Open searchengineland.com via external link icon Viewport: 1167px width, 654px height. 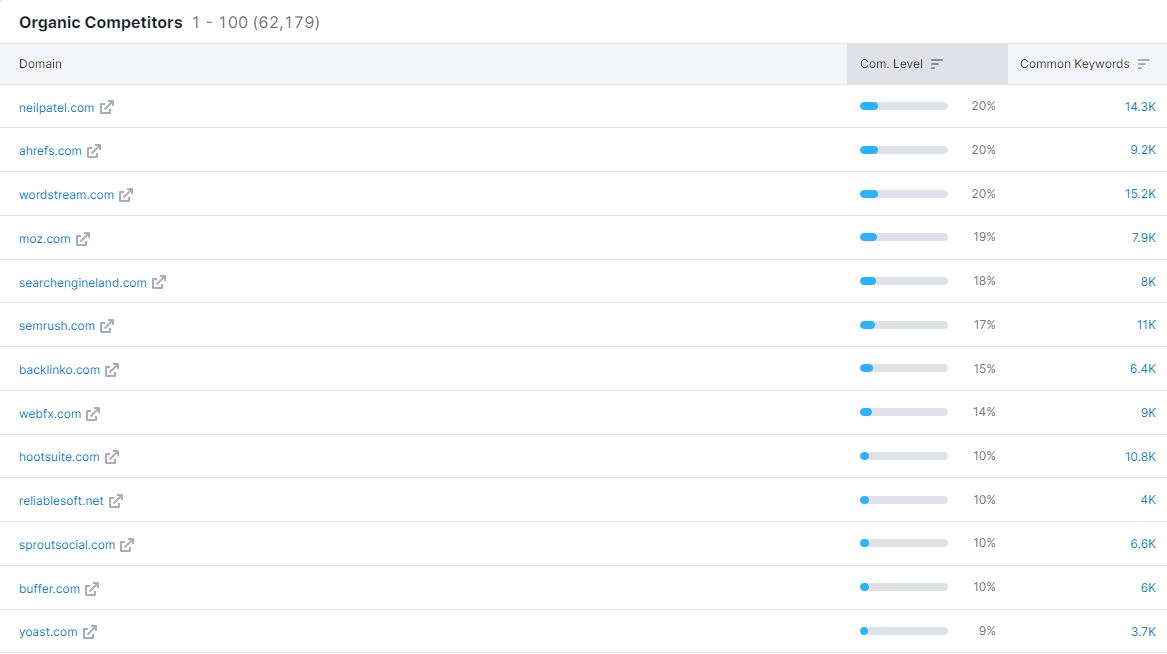(x=159, y=282)
